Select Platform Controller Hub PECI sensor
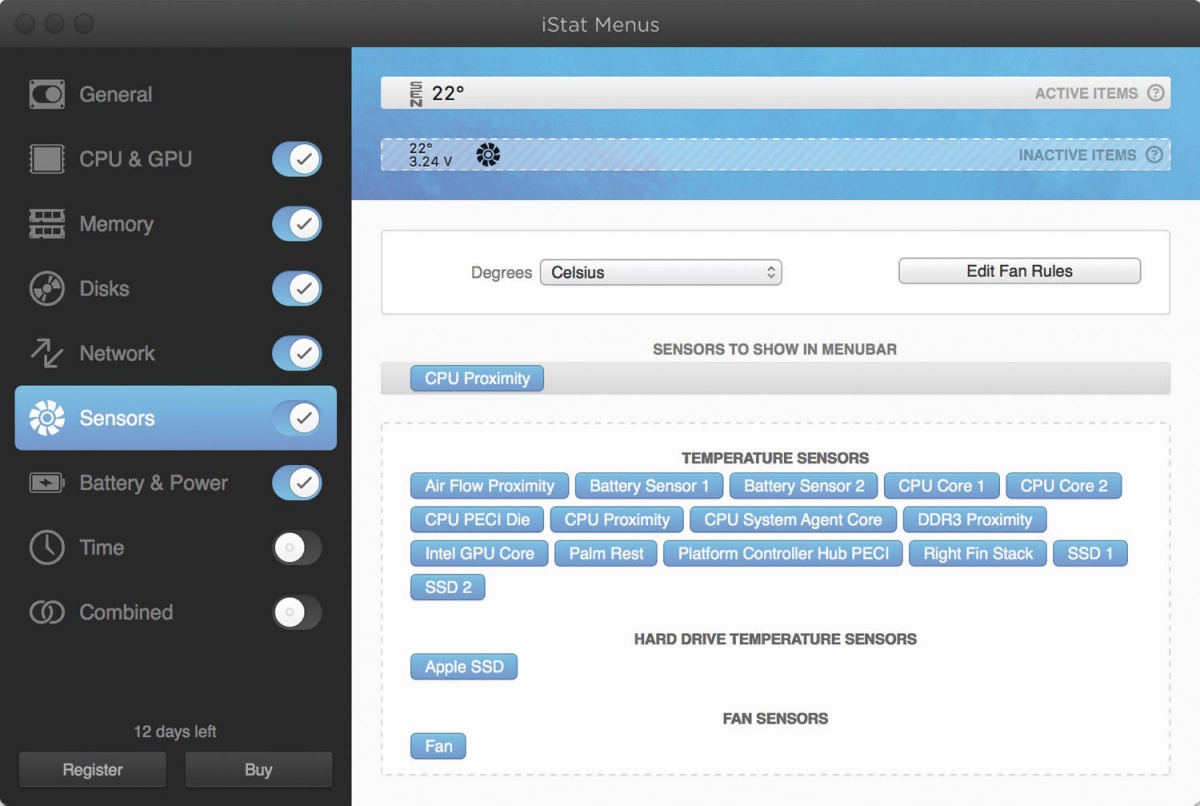This screenshot has width=1200, height=806. [x=783, y=554]
